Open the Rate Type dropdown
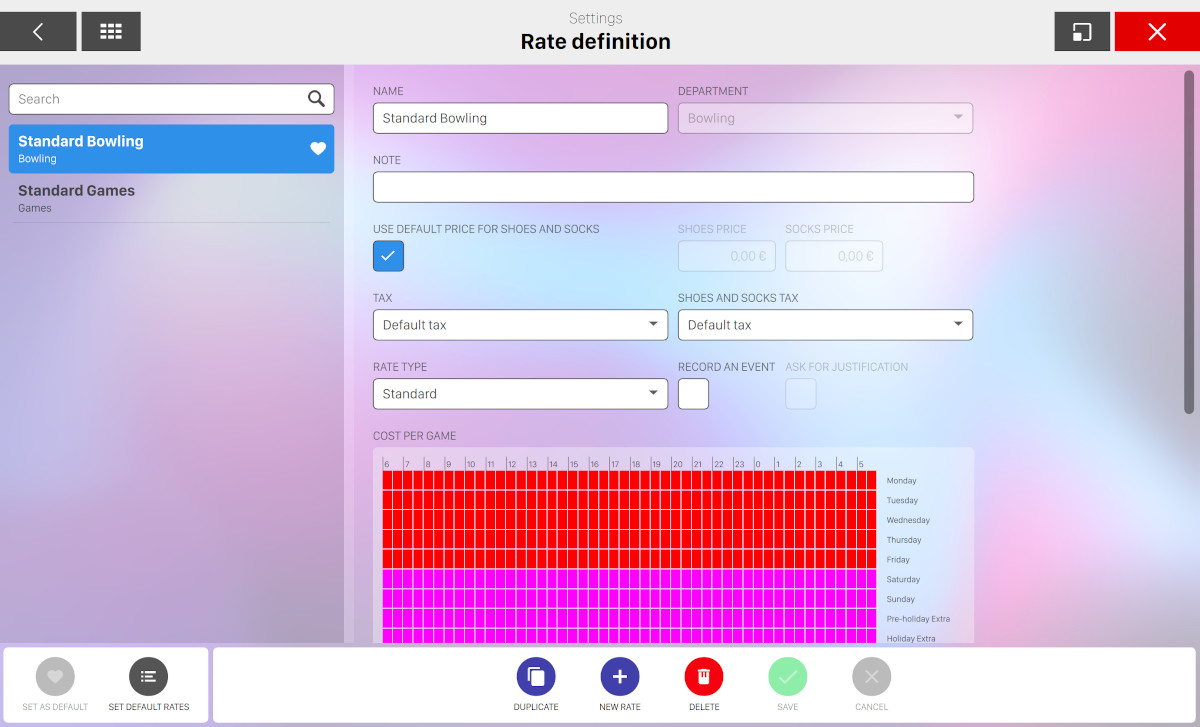This screenshot has height=727, width=1200. [520, 394]
